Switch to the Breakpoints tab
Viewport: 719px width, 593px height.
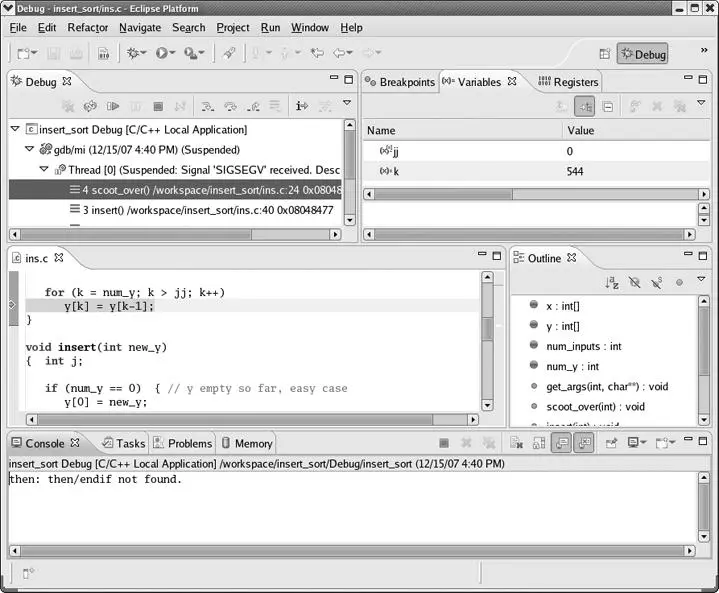(399, 82)
